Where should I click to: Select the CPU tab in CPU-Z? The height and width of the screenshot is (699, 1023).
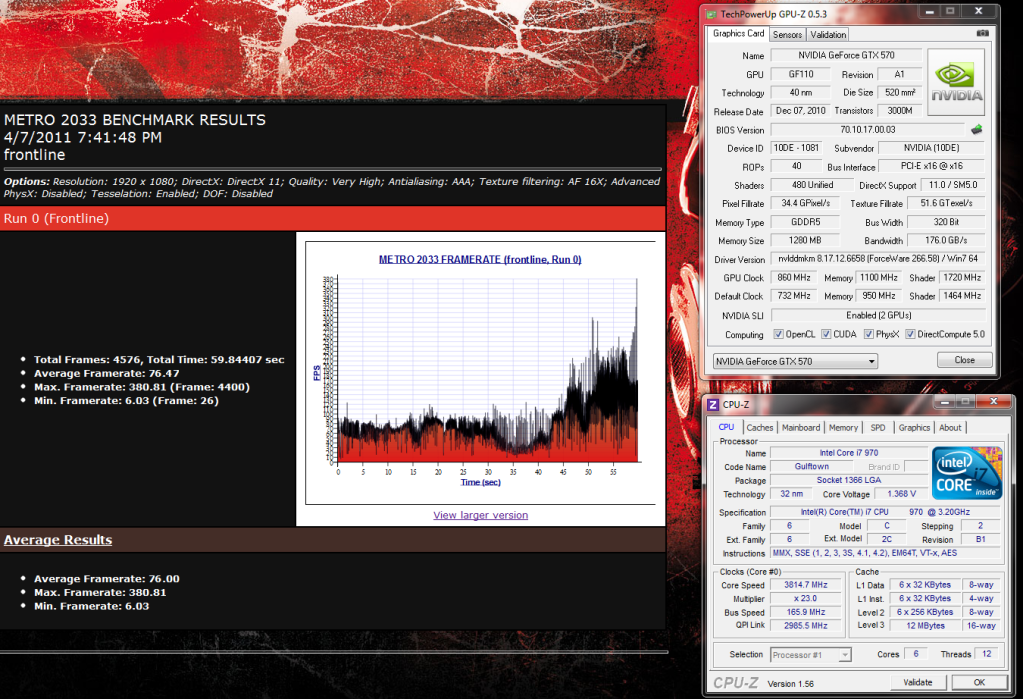726,427
